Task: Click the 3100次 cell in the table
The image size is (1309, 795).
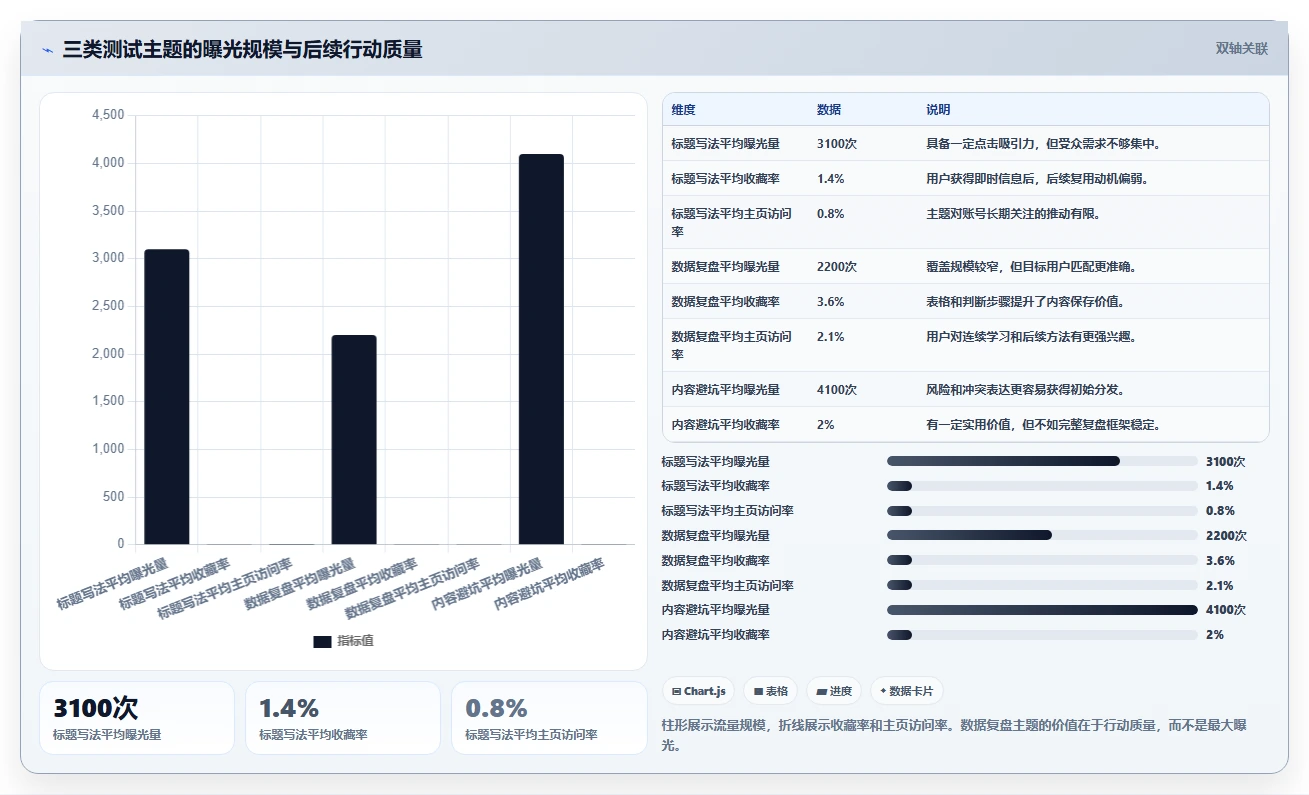Action: [x=837, y=144]
